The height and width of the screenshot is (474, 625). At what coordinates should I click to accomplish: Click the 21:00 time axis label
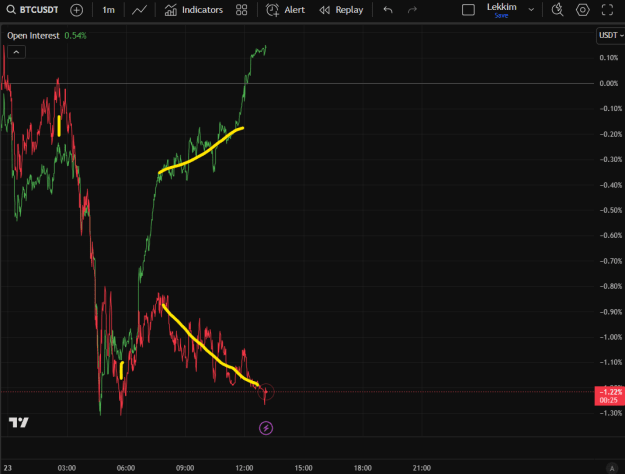coord(422,468)
